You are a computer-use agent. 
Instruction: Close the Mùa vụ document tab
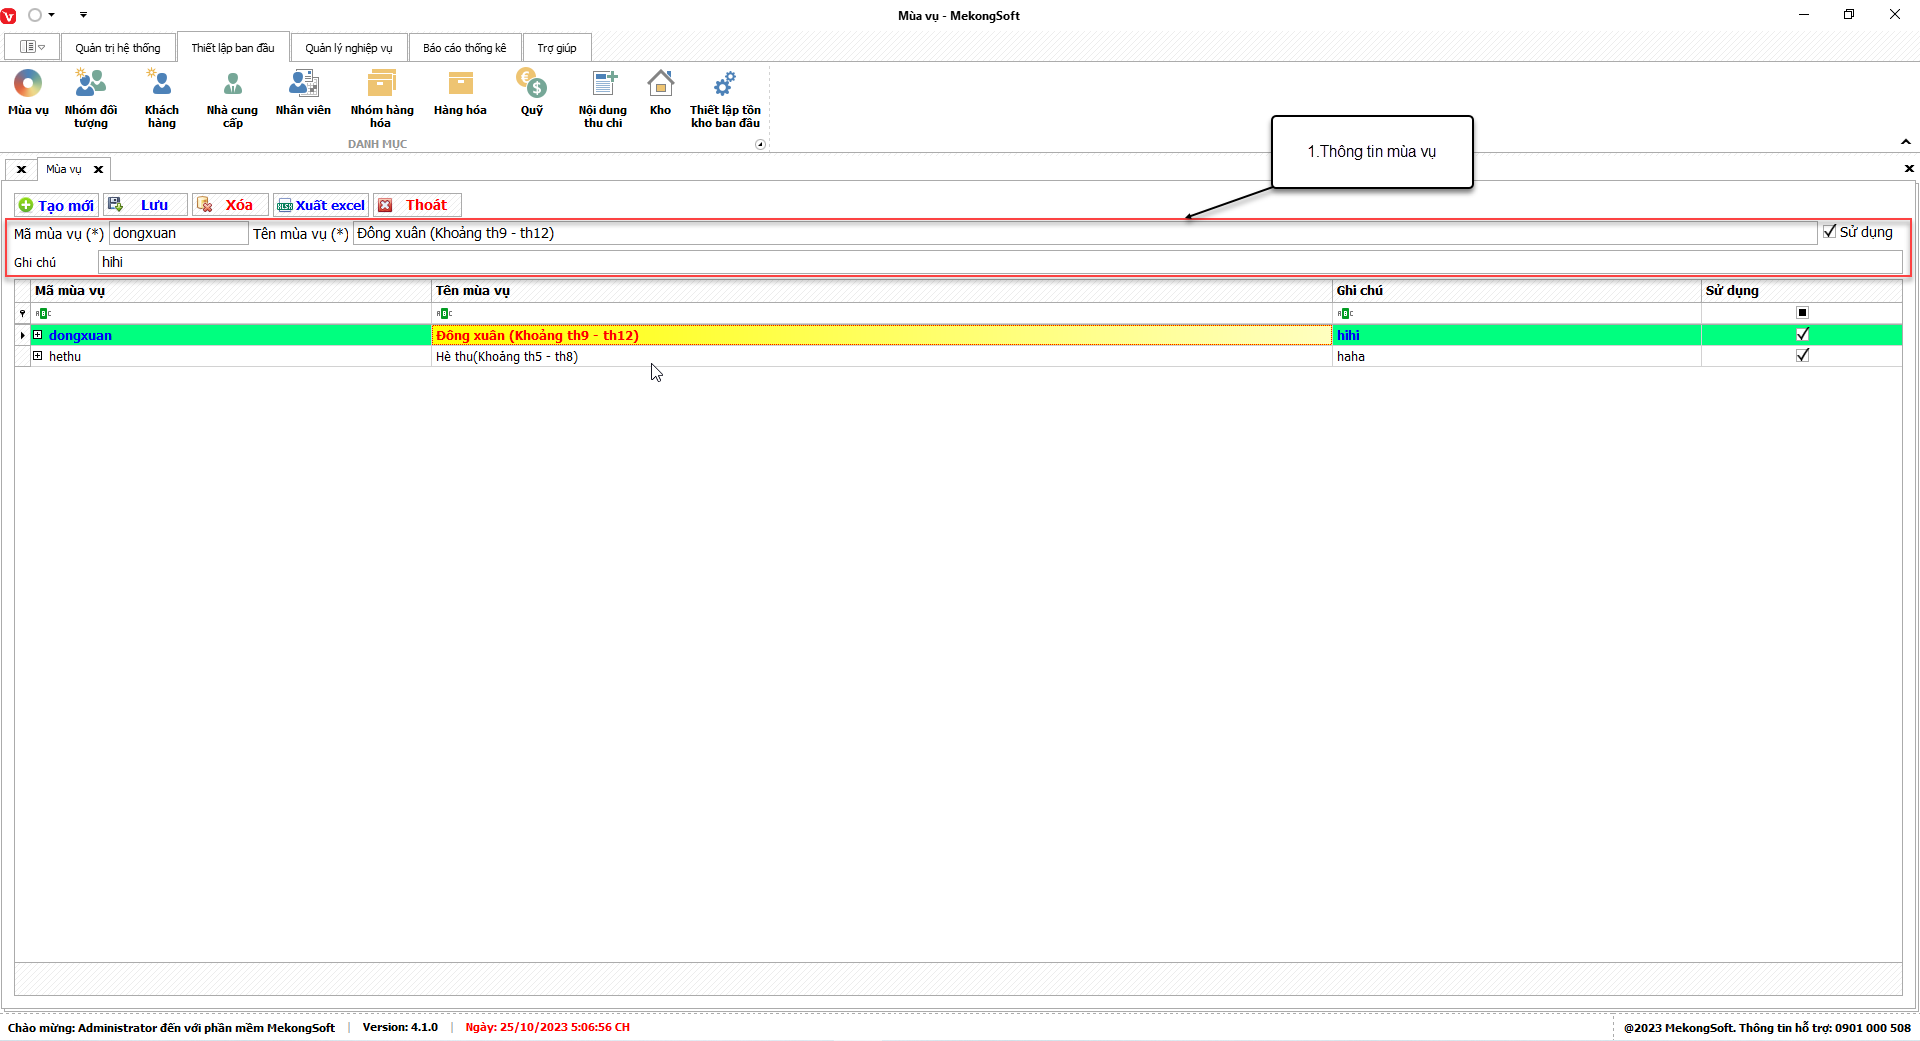pos(98,170)
